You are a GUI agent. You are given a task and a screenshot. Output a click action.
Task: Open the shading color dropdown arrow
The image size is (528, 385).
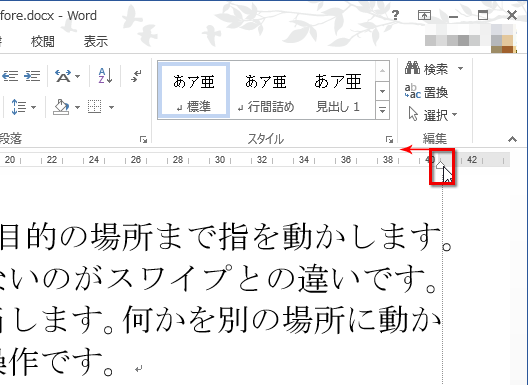(77, 107)
